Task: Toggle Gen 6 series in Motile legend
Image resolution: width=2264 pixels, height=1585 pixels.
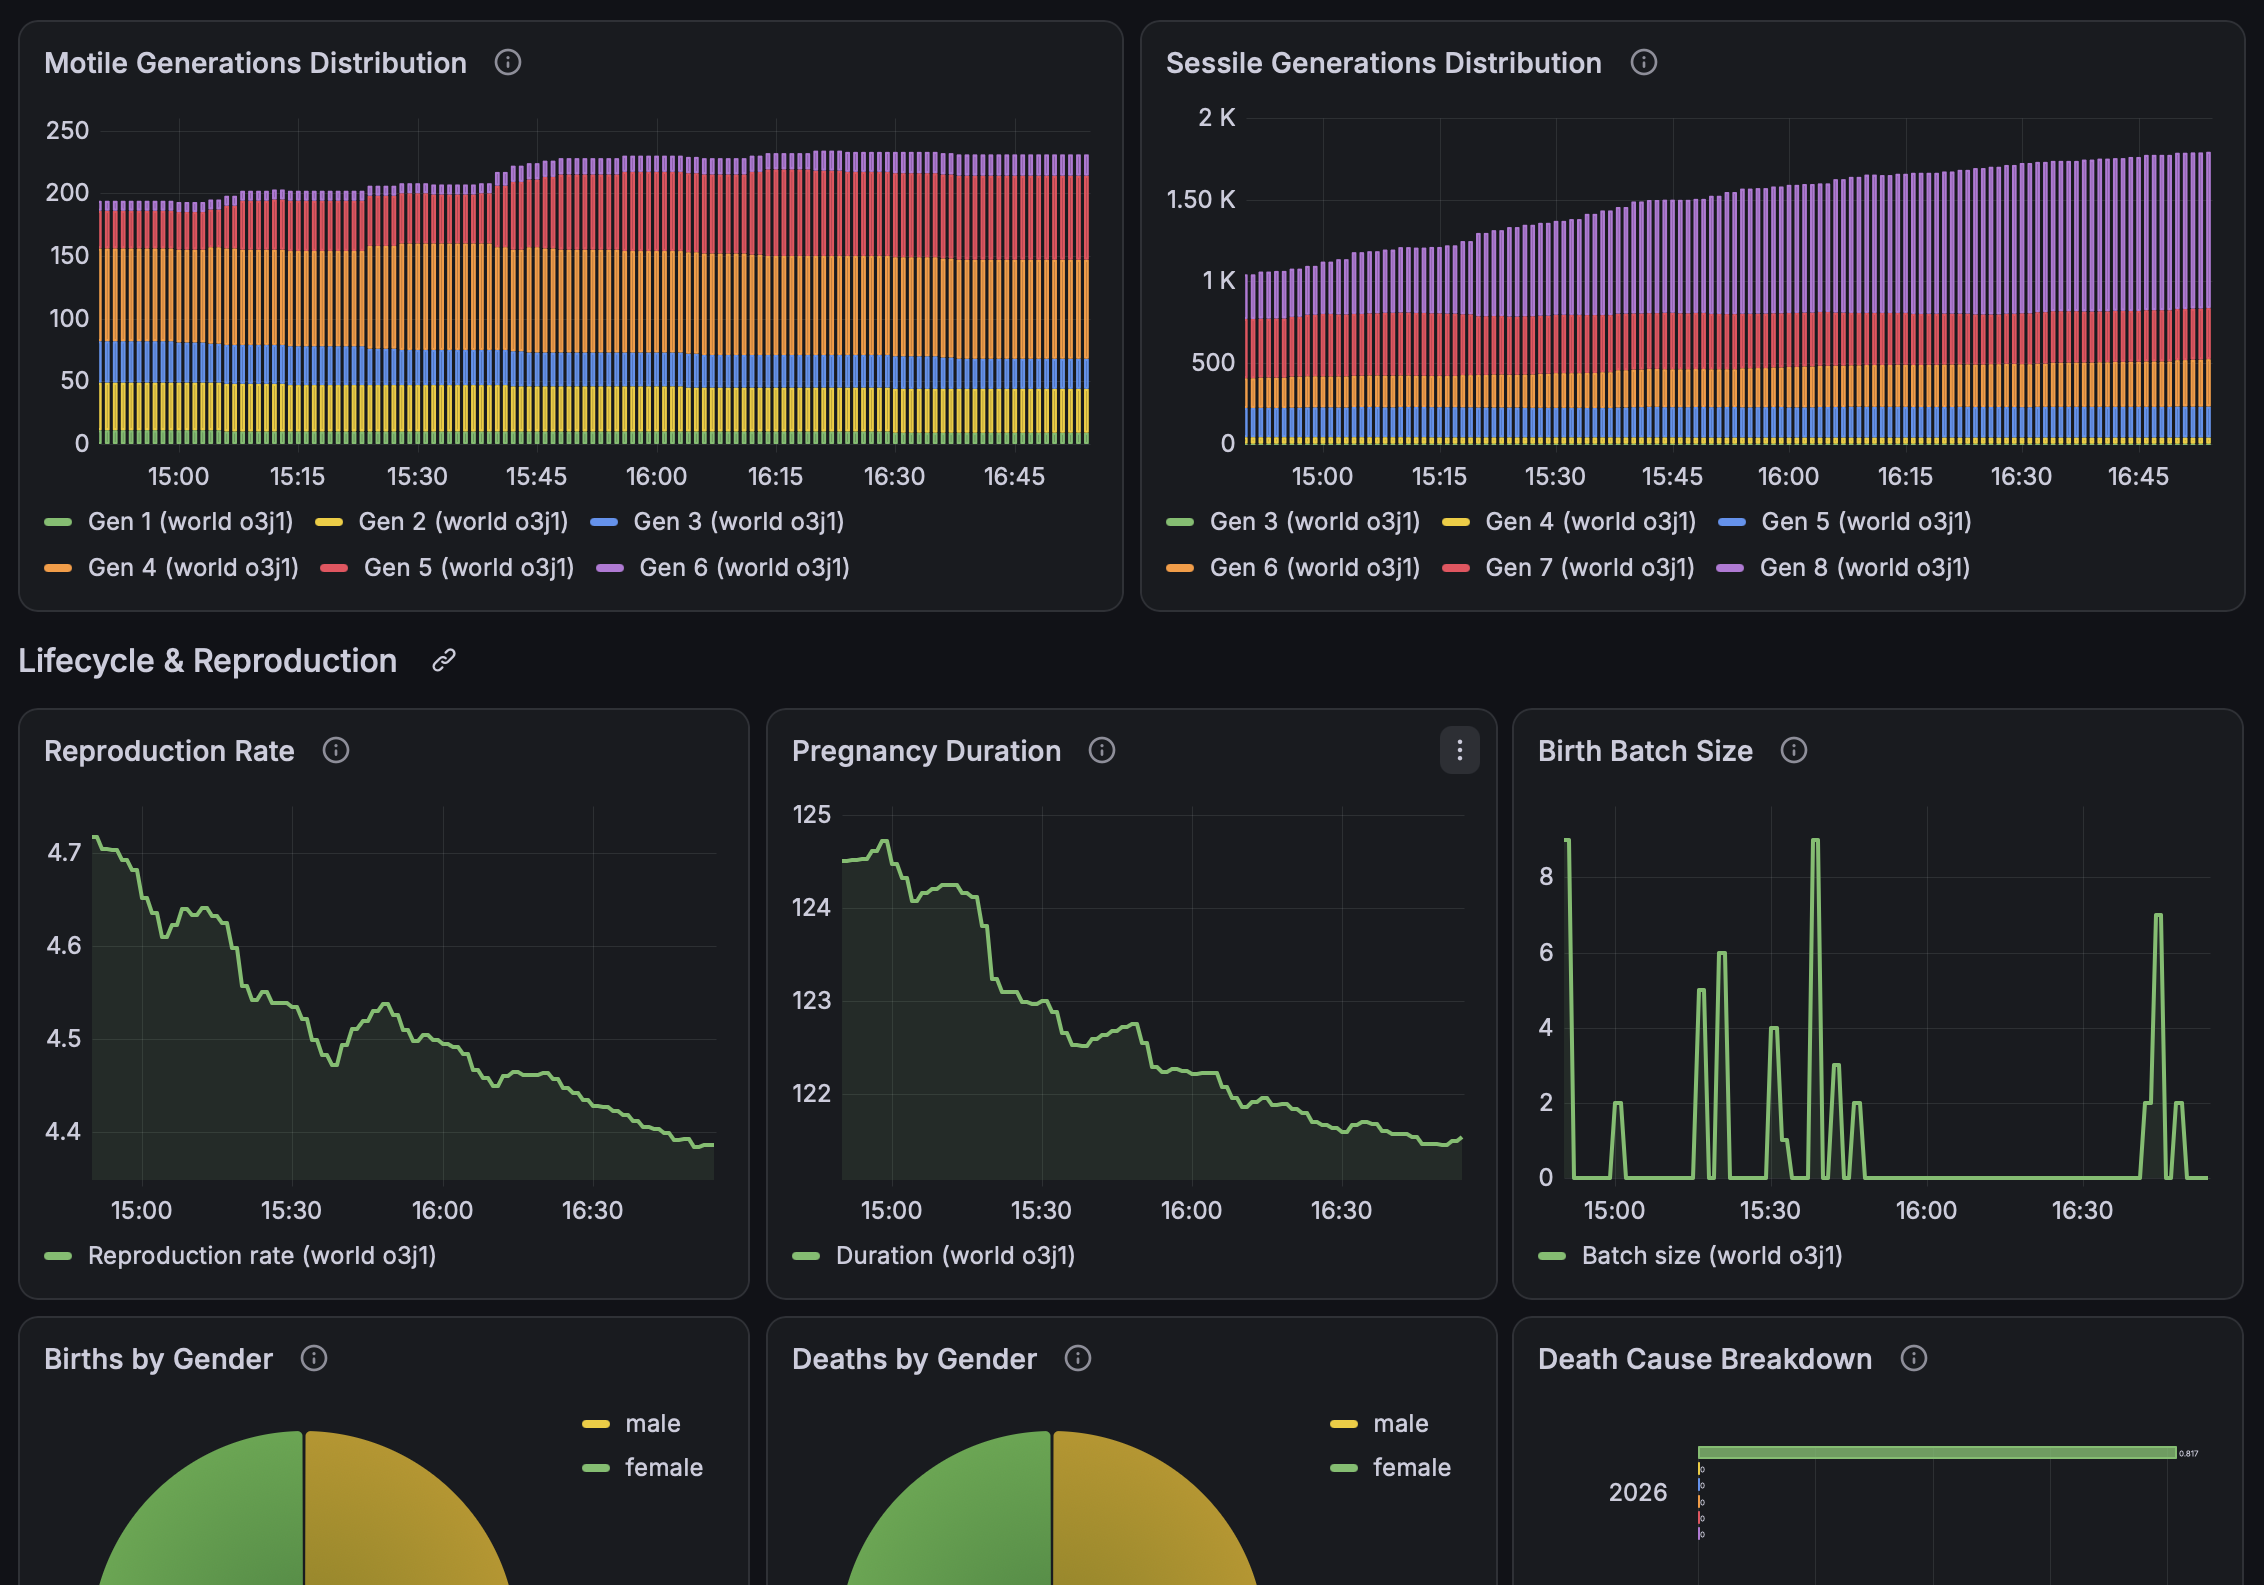Action: pos(745,568)
